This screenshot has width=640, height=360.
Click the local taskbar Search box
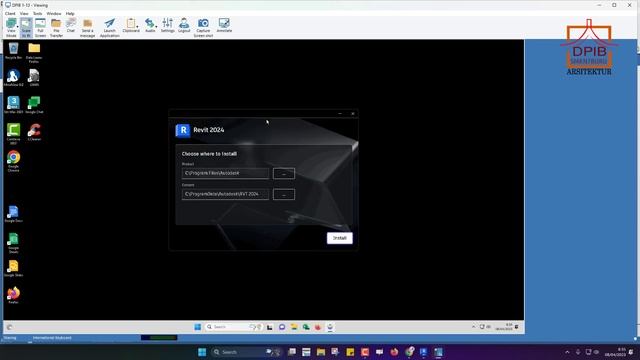[246, 352]
